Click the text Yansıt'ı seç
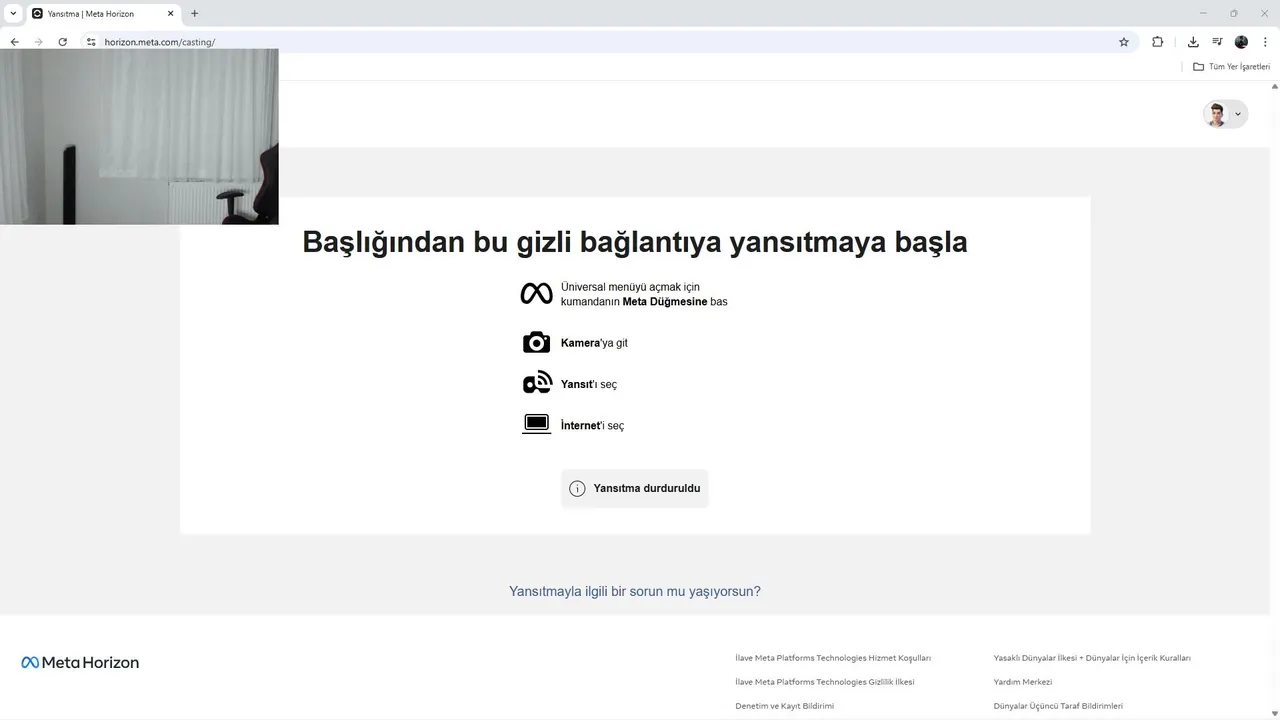Screen dimensions: 1280x720 (x=589, y=384)
